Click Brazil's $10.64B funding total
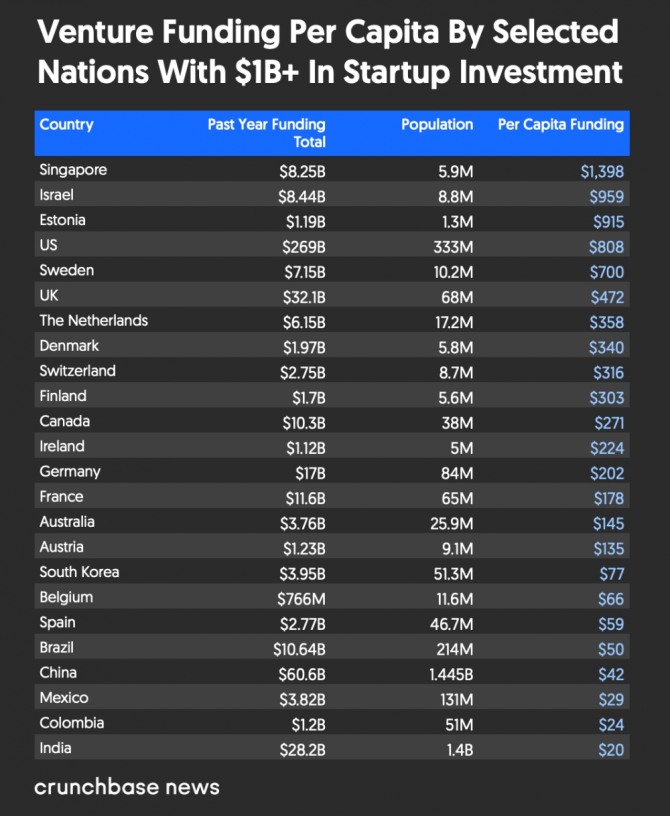This screenshot has width=670, height=816. click(x=301, y=649)
